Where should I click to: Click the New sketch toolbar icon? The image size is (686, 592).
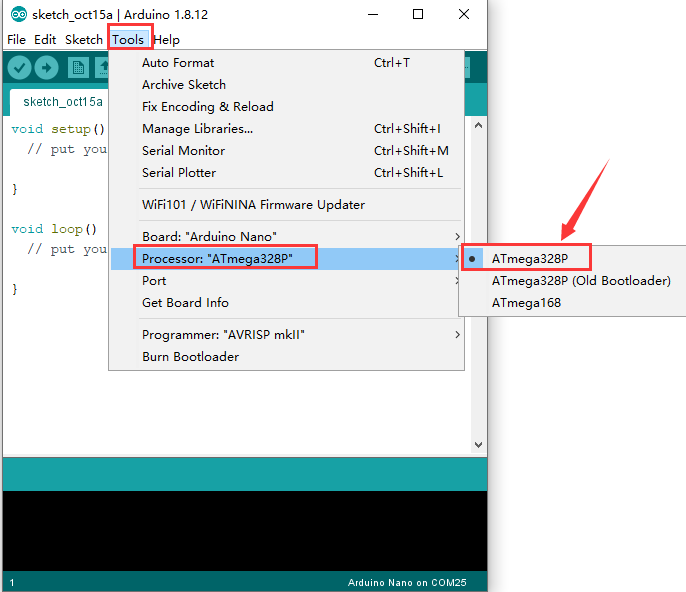(x=78, y=68)
